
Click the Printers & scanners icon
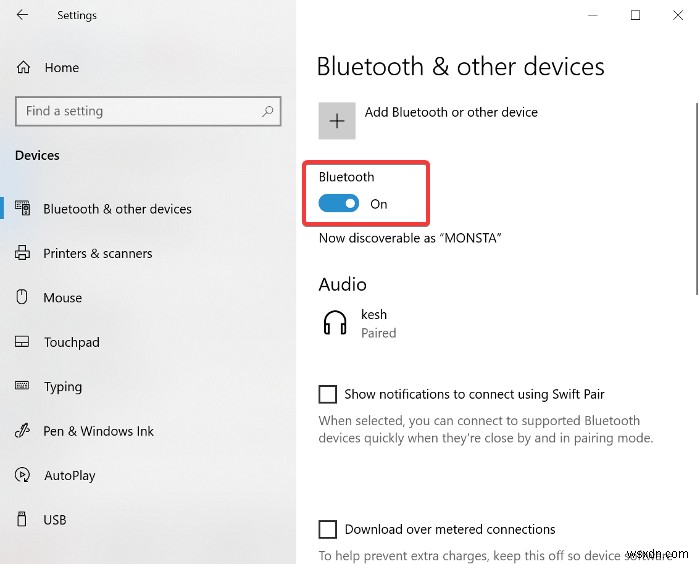(x=22, y=253)
